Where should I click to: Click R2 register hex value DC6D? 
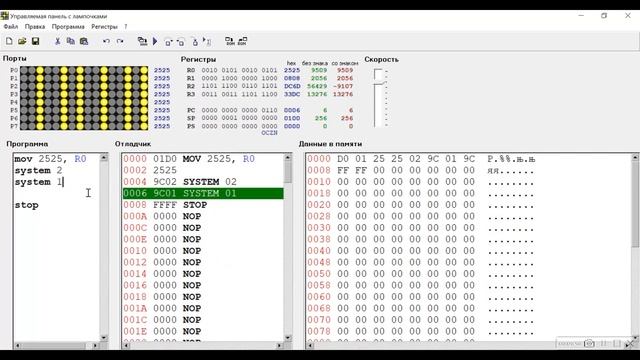292,86
